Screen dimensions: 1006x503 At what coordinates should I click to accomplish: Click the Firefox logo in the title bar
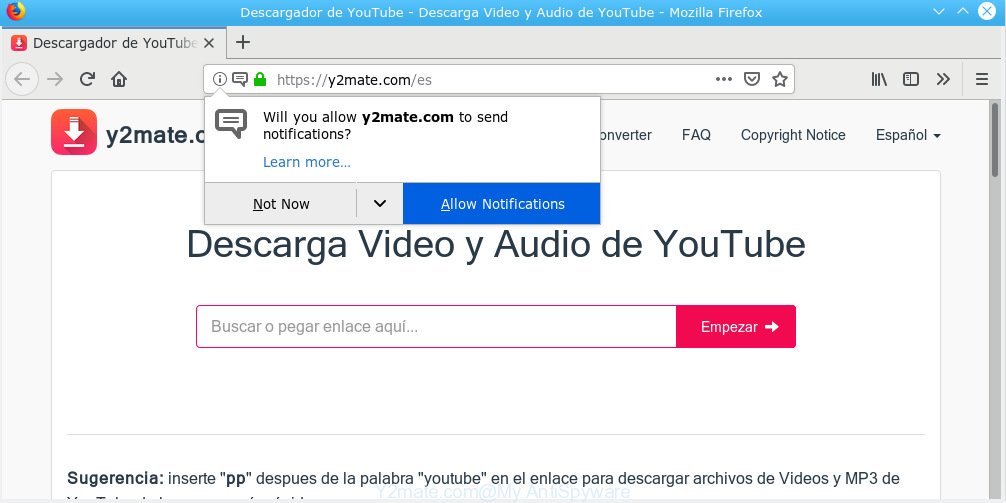coord(15,11)
